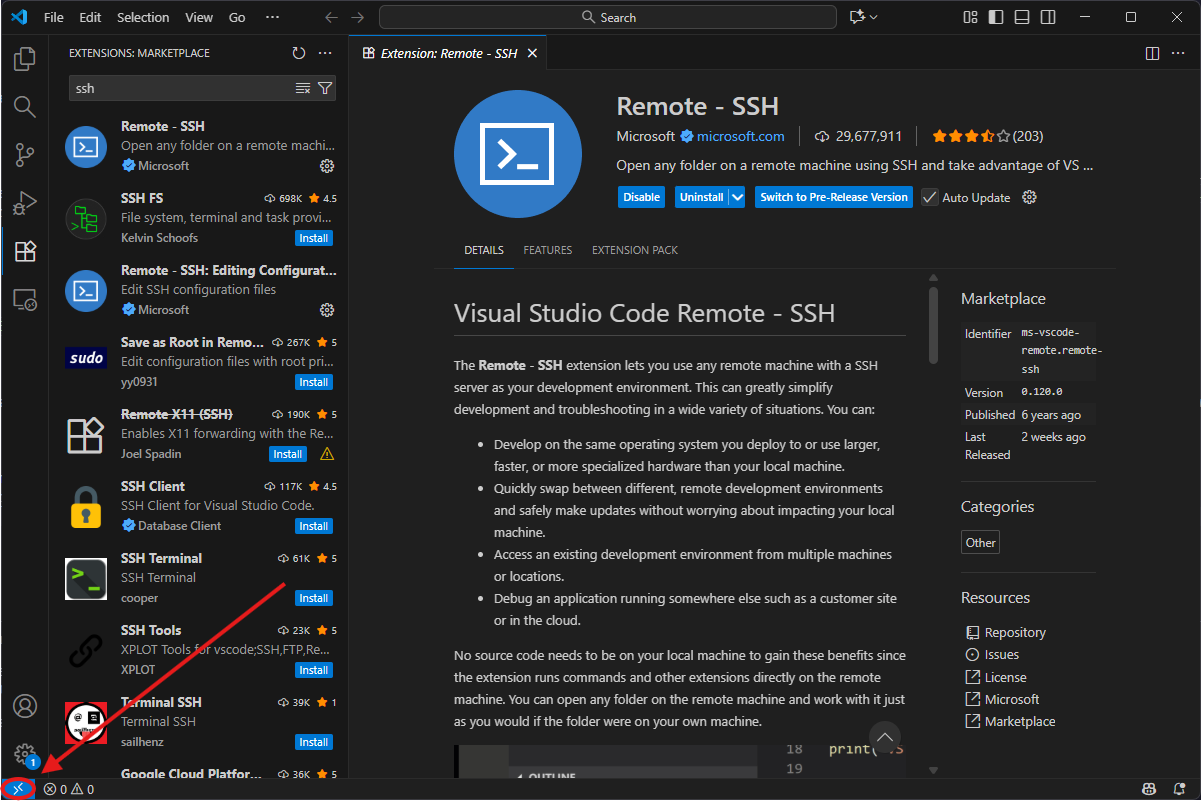Open the filter extensions funnel icon

click(325, 88)
